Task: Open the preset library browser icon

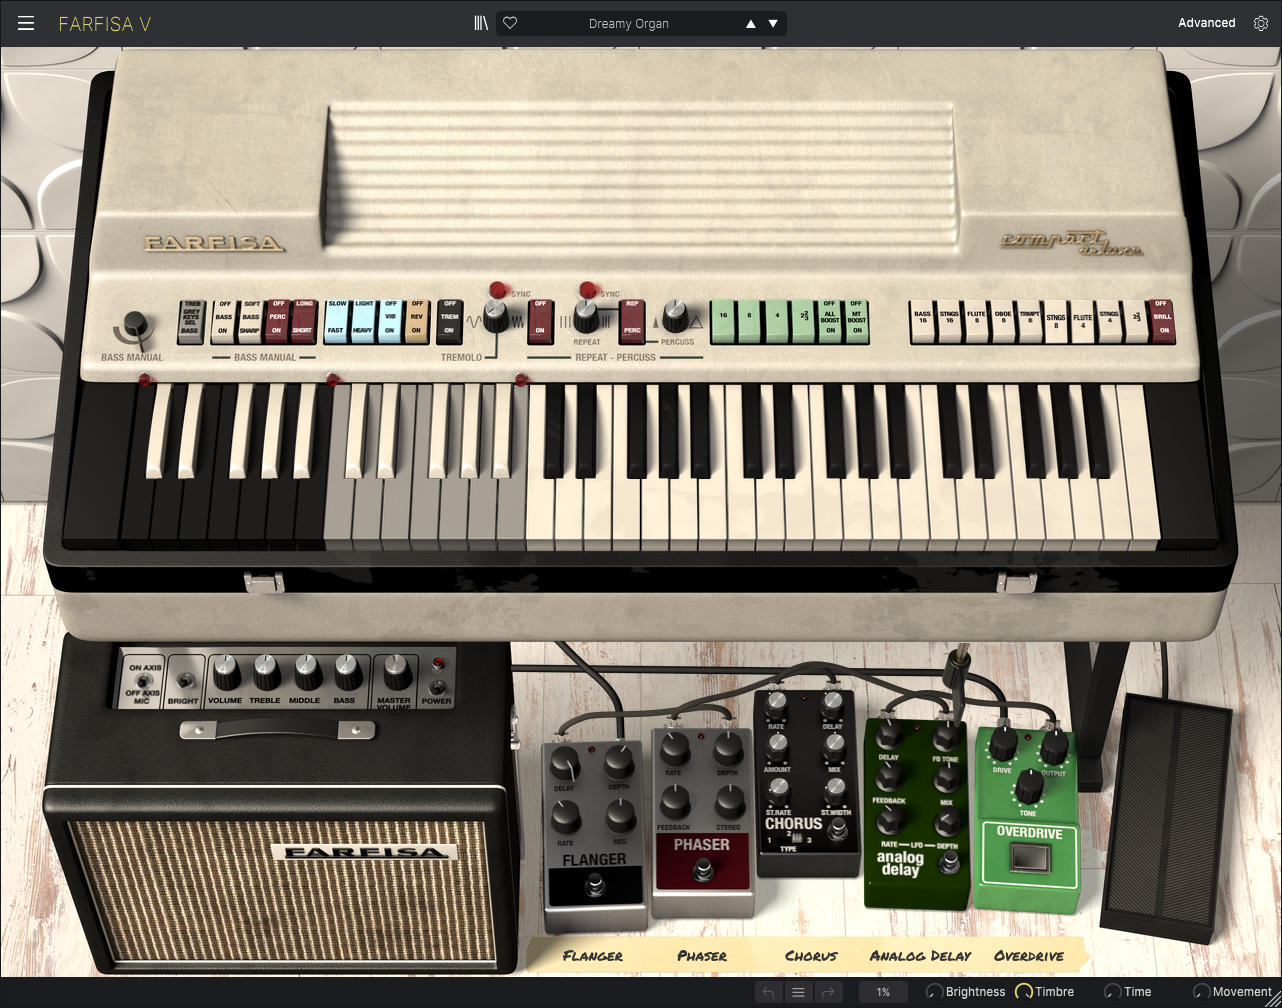Action: (x=481, y=23)
